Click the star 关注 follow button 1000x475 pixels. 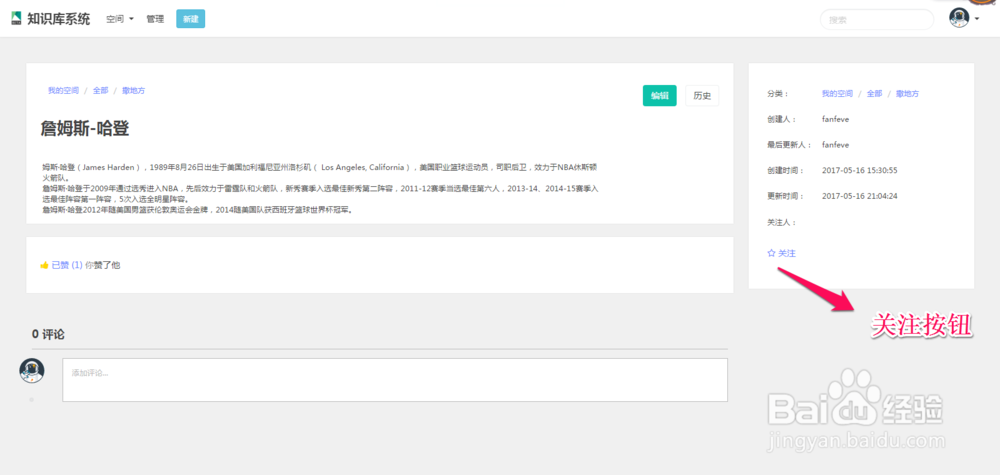click(x=781, y=253)
